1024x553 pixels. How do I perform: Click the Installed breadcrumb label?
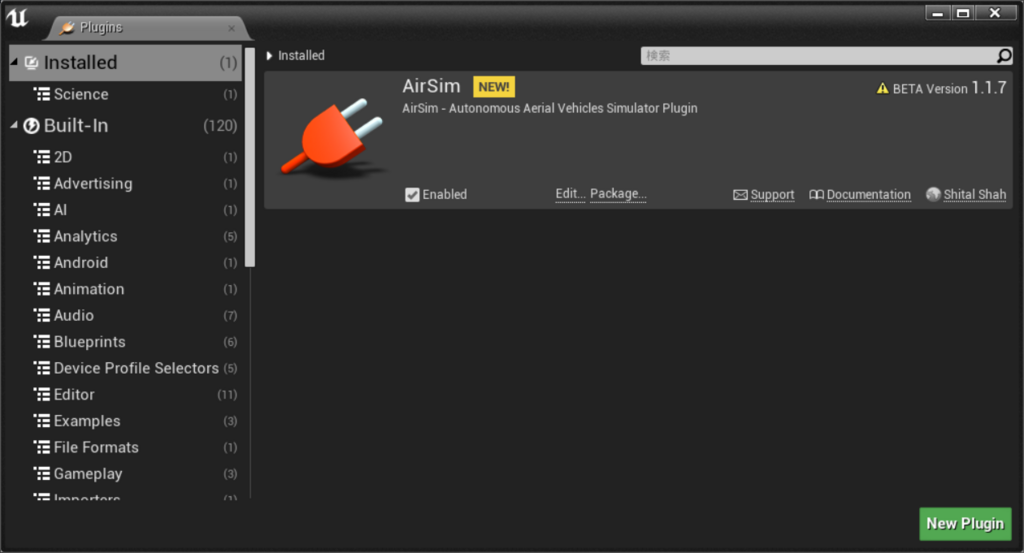301,55
